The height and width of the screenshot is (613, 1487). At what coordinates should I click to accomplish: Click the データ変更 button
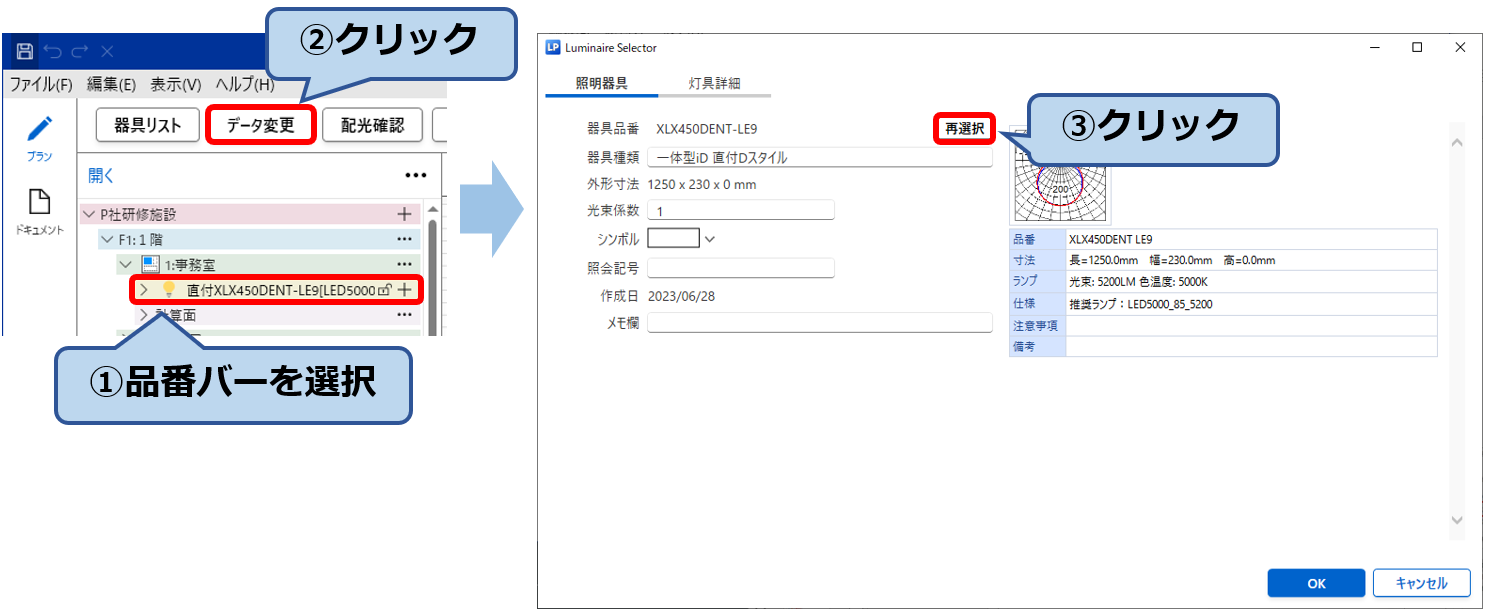tap(260, 125)
